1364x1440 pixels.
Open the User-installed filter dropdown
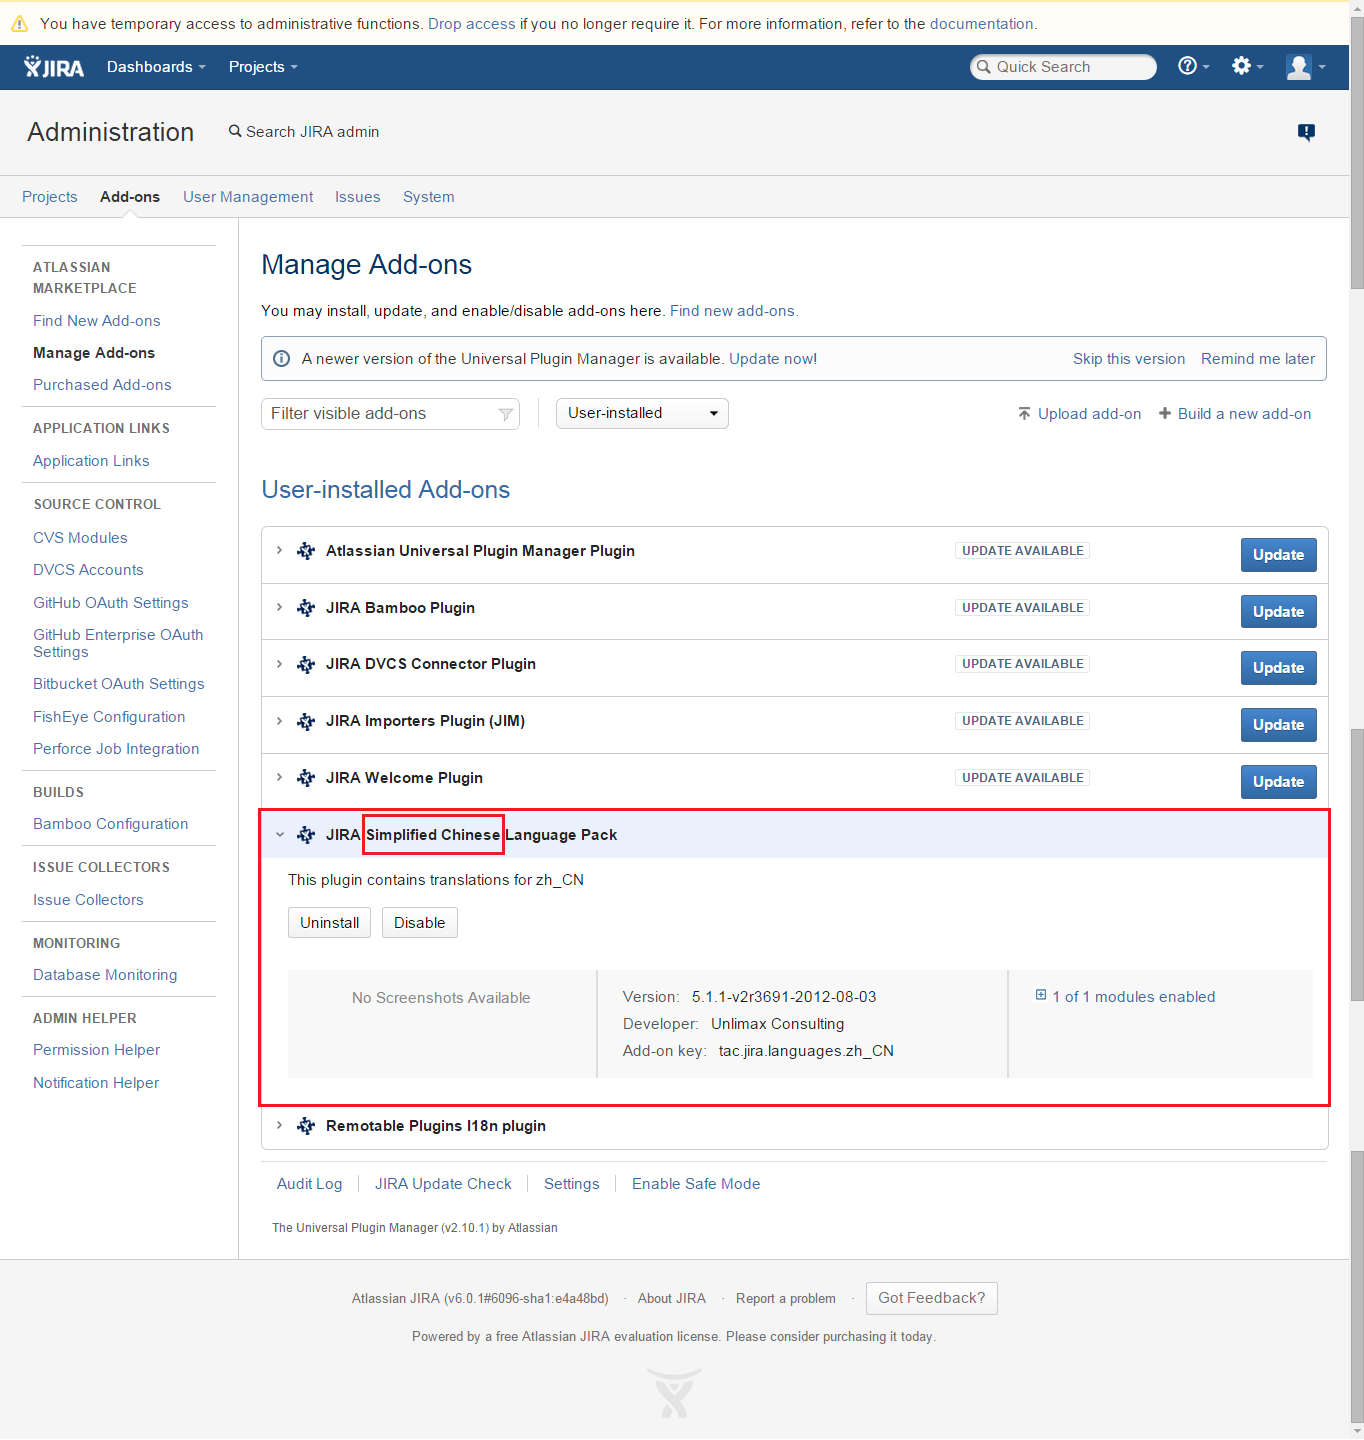[642, 413]
